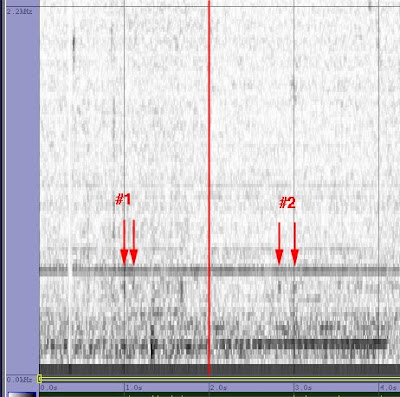
Task: Click the 0.0s mark on the time ruler
Action: click(49, 388)
